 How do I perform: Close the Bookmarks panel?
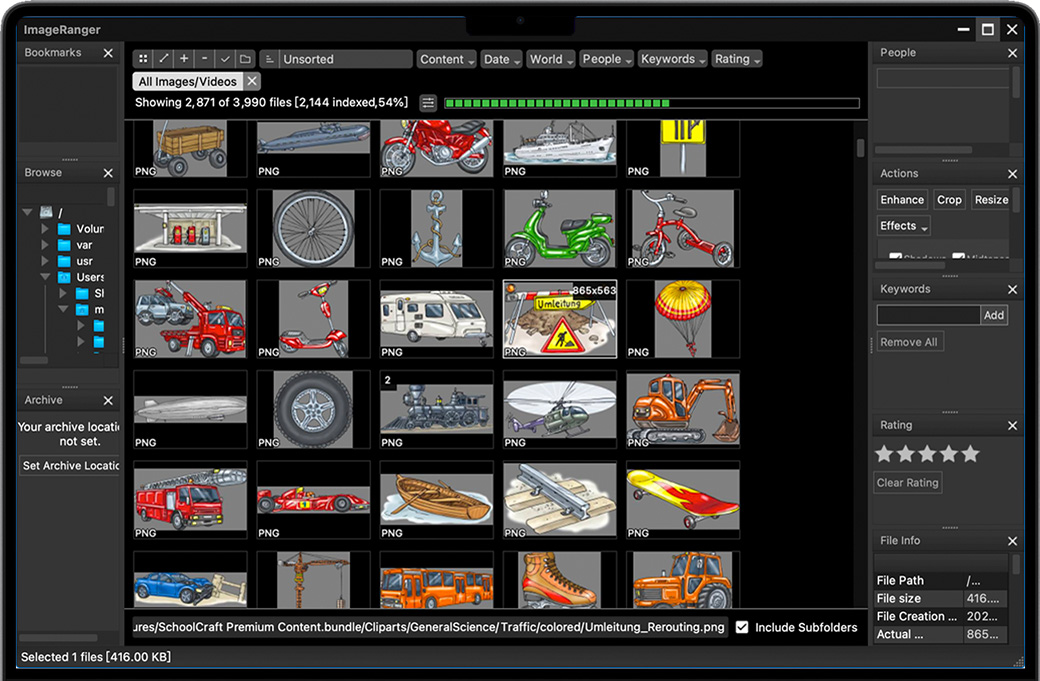point(108,53)
